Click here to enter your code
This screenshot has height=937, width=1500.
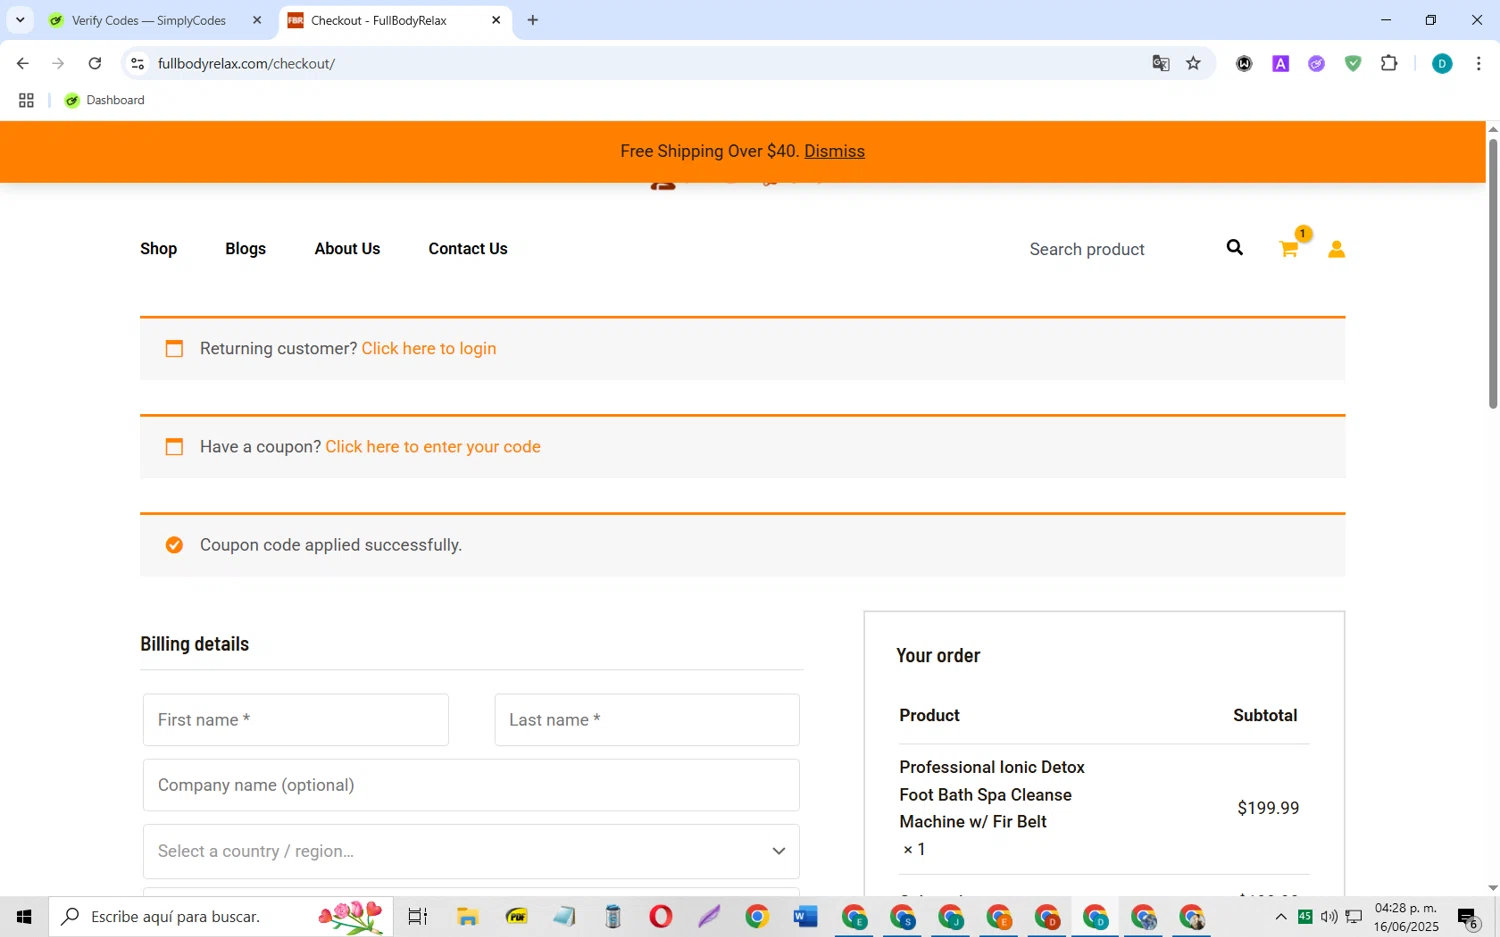click(x=432, y=446)
